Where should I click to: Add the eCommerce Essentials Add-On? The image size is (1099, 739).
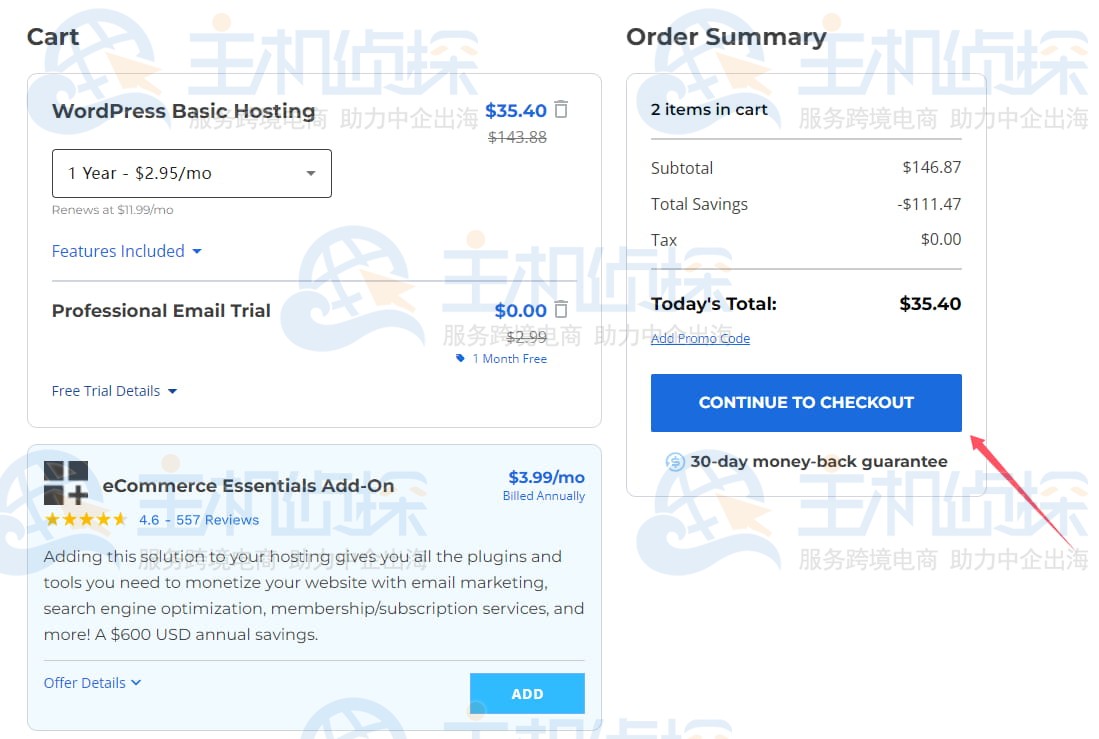(527, 693)
